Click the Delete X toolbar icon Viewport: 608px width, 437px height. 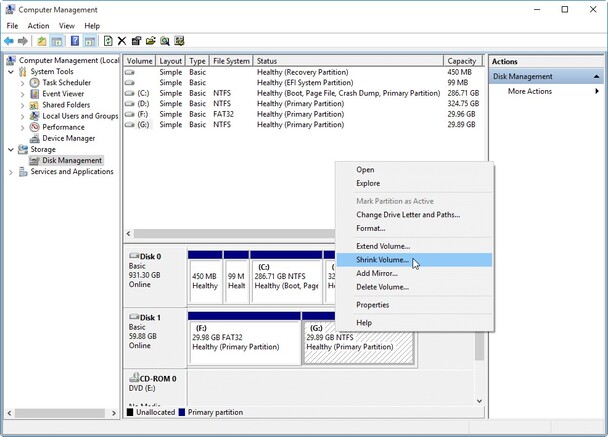(122, 41)
